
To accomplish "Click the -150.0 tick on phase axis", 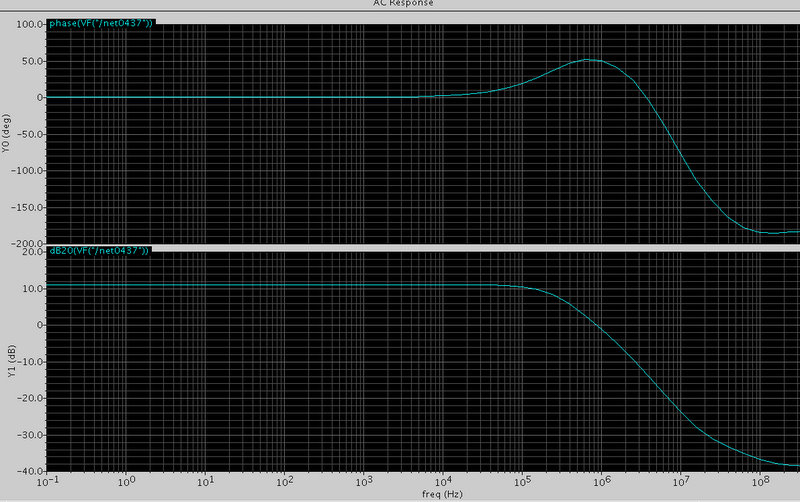I will click(x=28, y=208).
